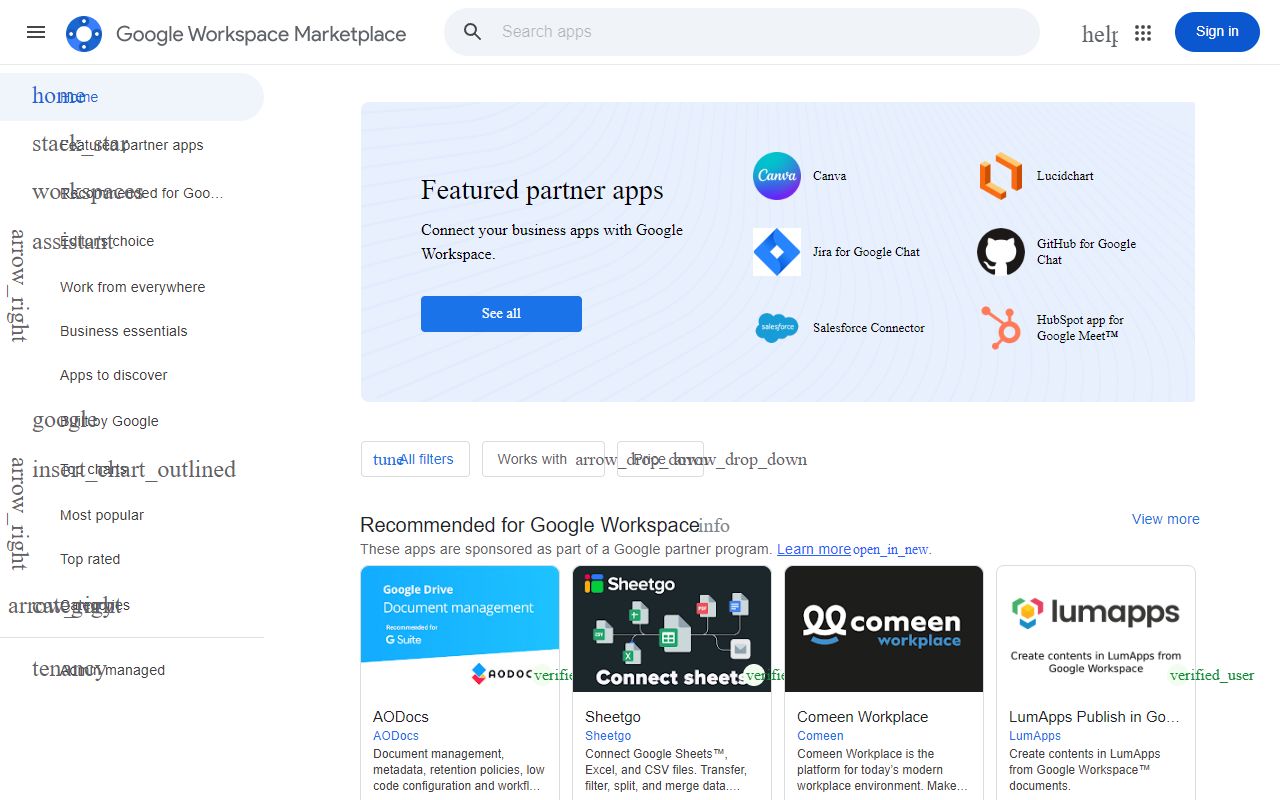Select Most popular in sidebar
This screenshot has height=800, width=1280.
(x=102, y=515)
